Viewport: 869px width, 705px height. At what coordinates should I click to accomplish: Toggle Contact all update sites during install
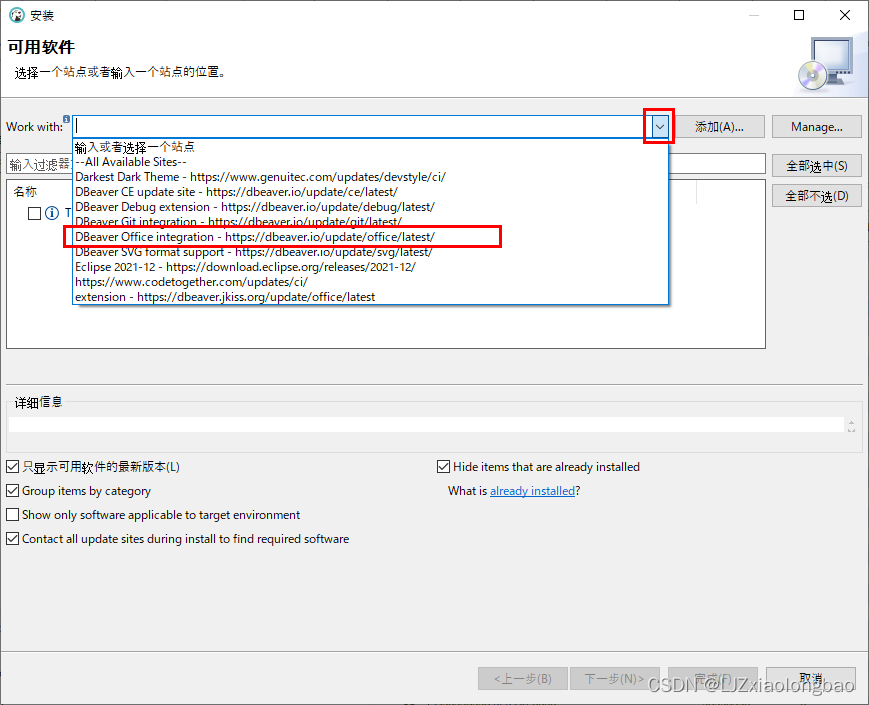[13, 538]
